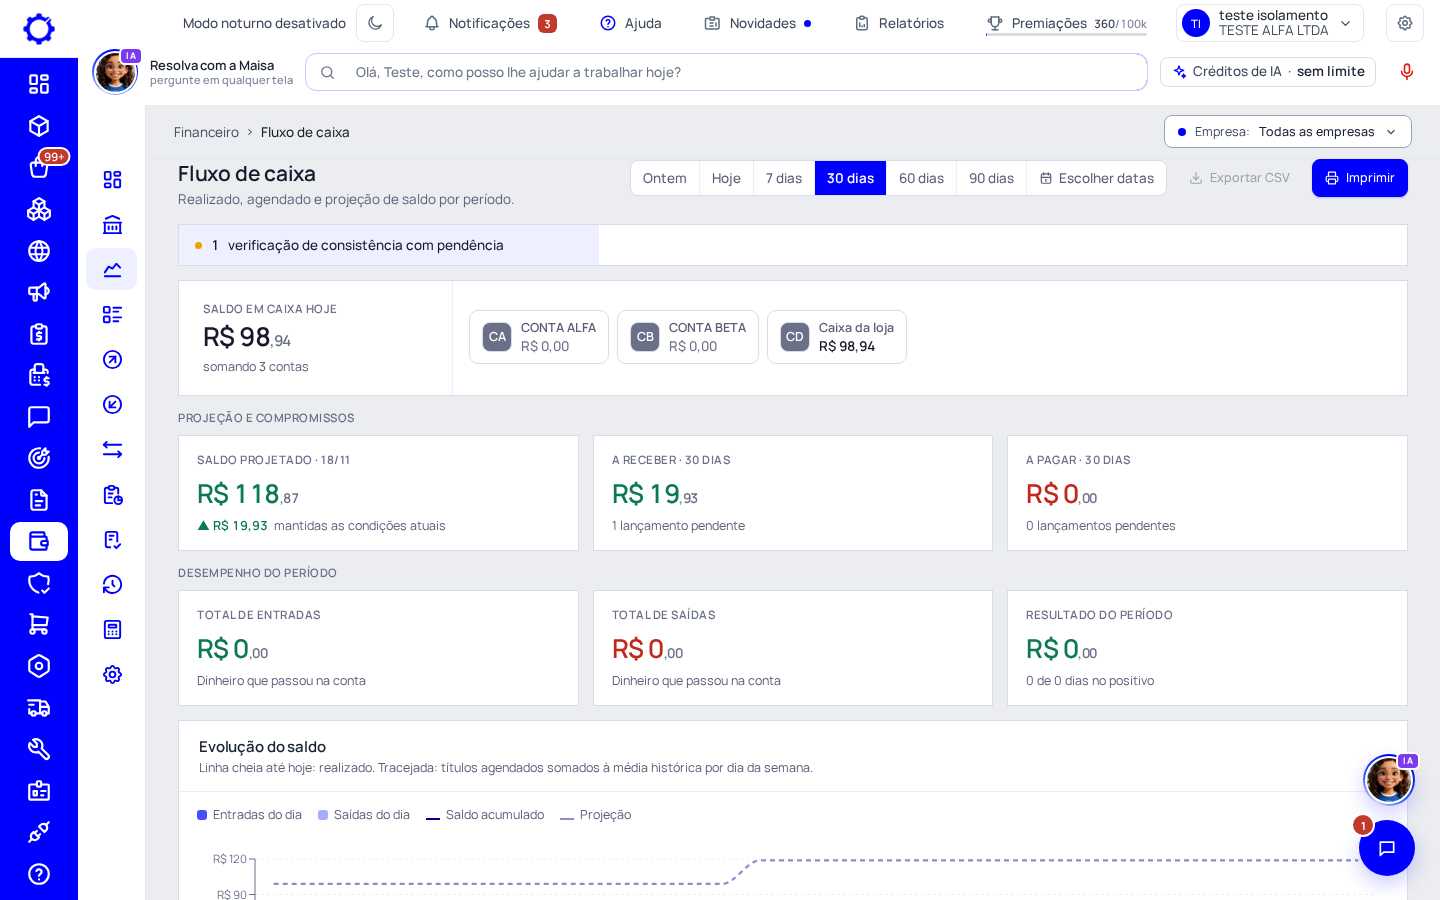Select the 7 dias period tab
Screen dimensions: 1440x900
click(784, 178)
